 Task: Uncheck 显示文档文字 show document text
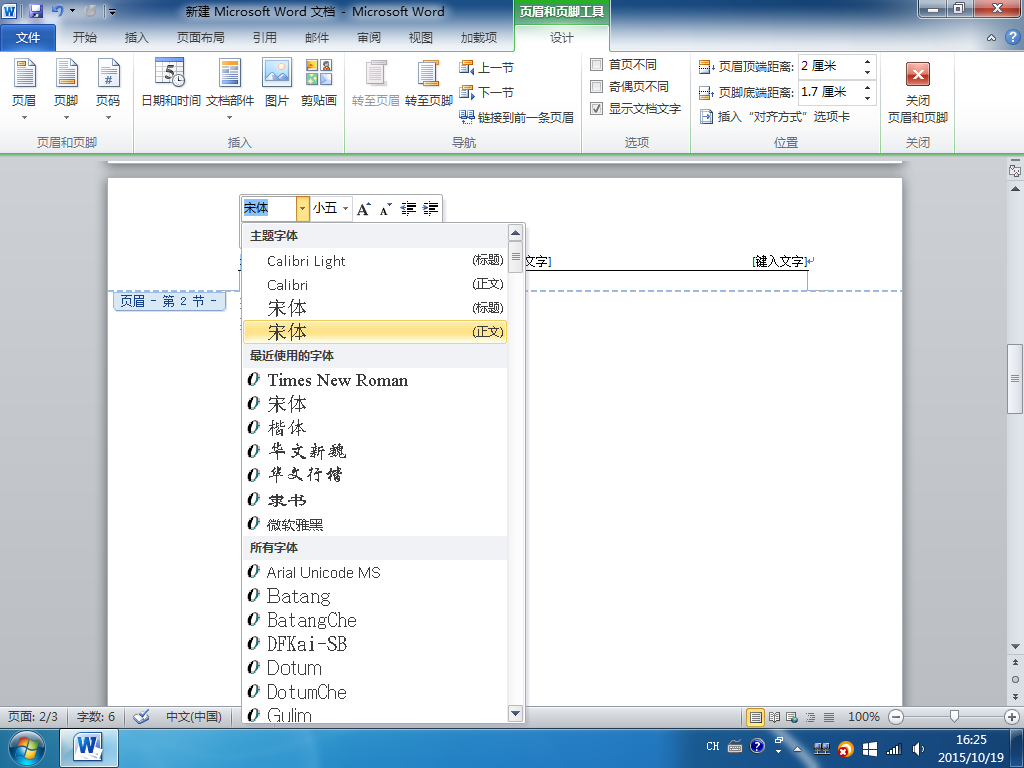click(x=635, y=108)
